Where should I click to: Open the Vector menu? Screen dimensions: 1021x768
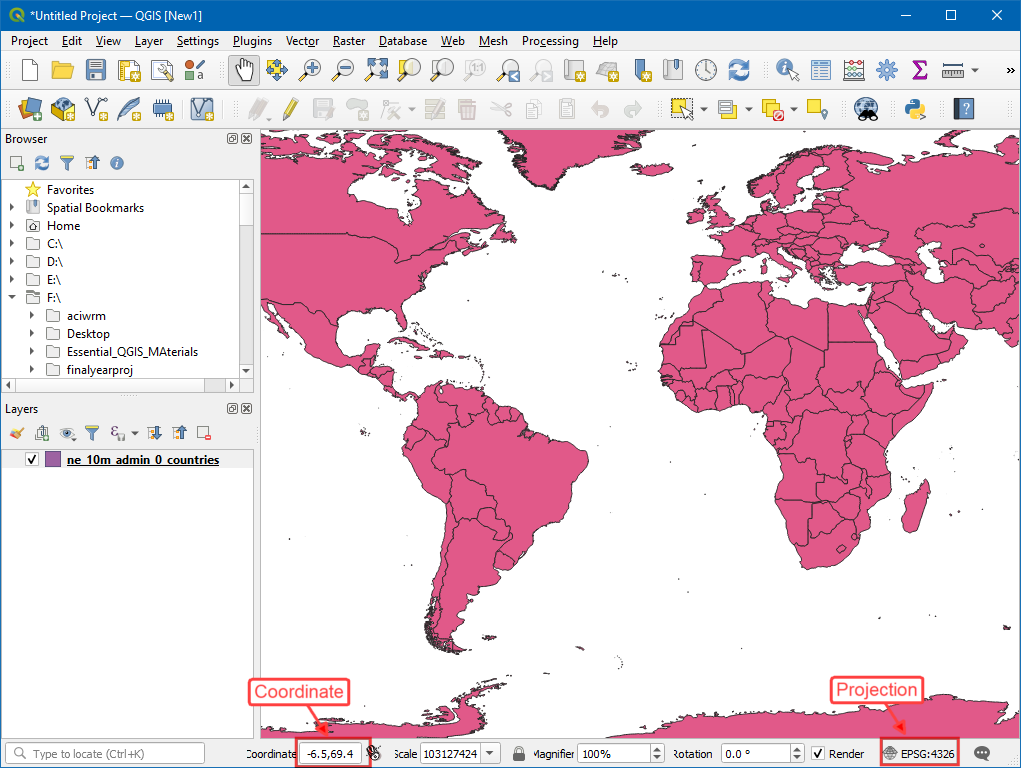[302, 41]
